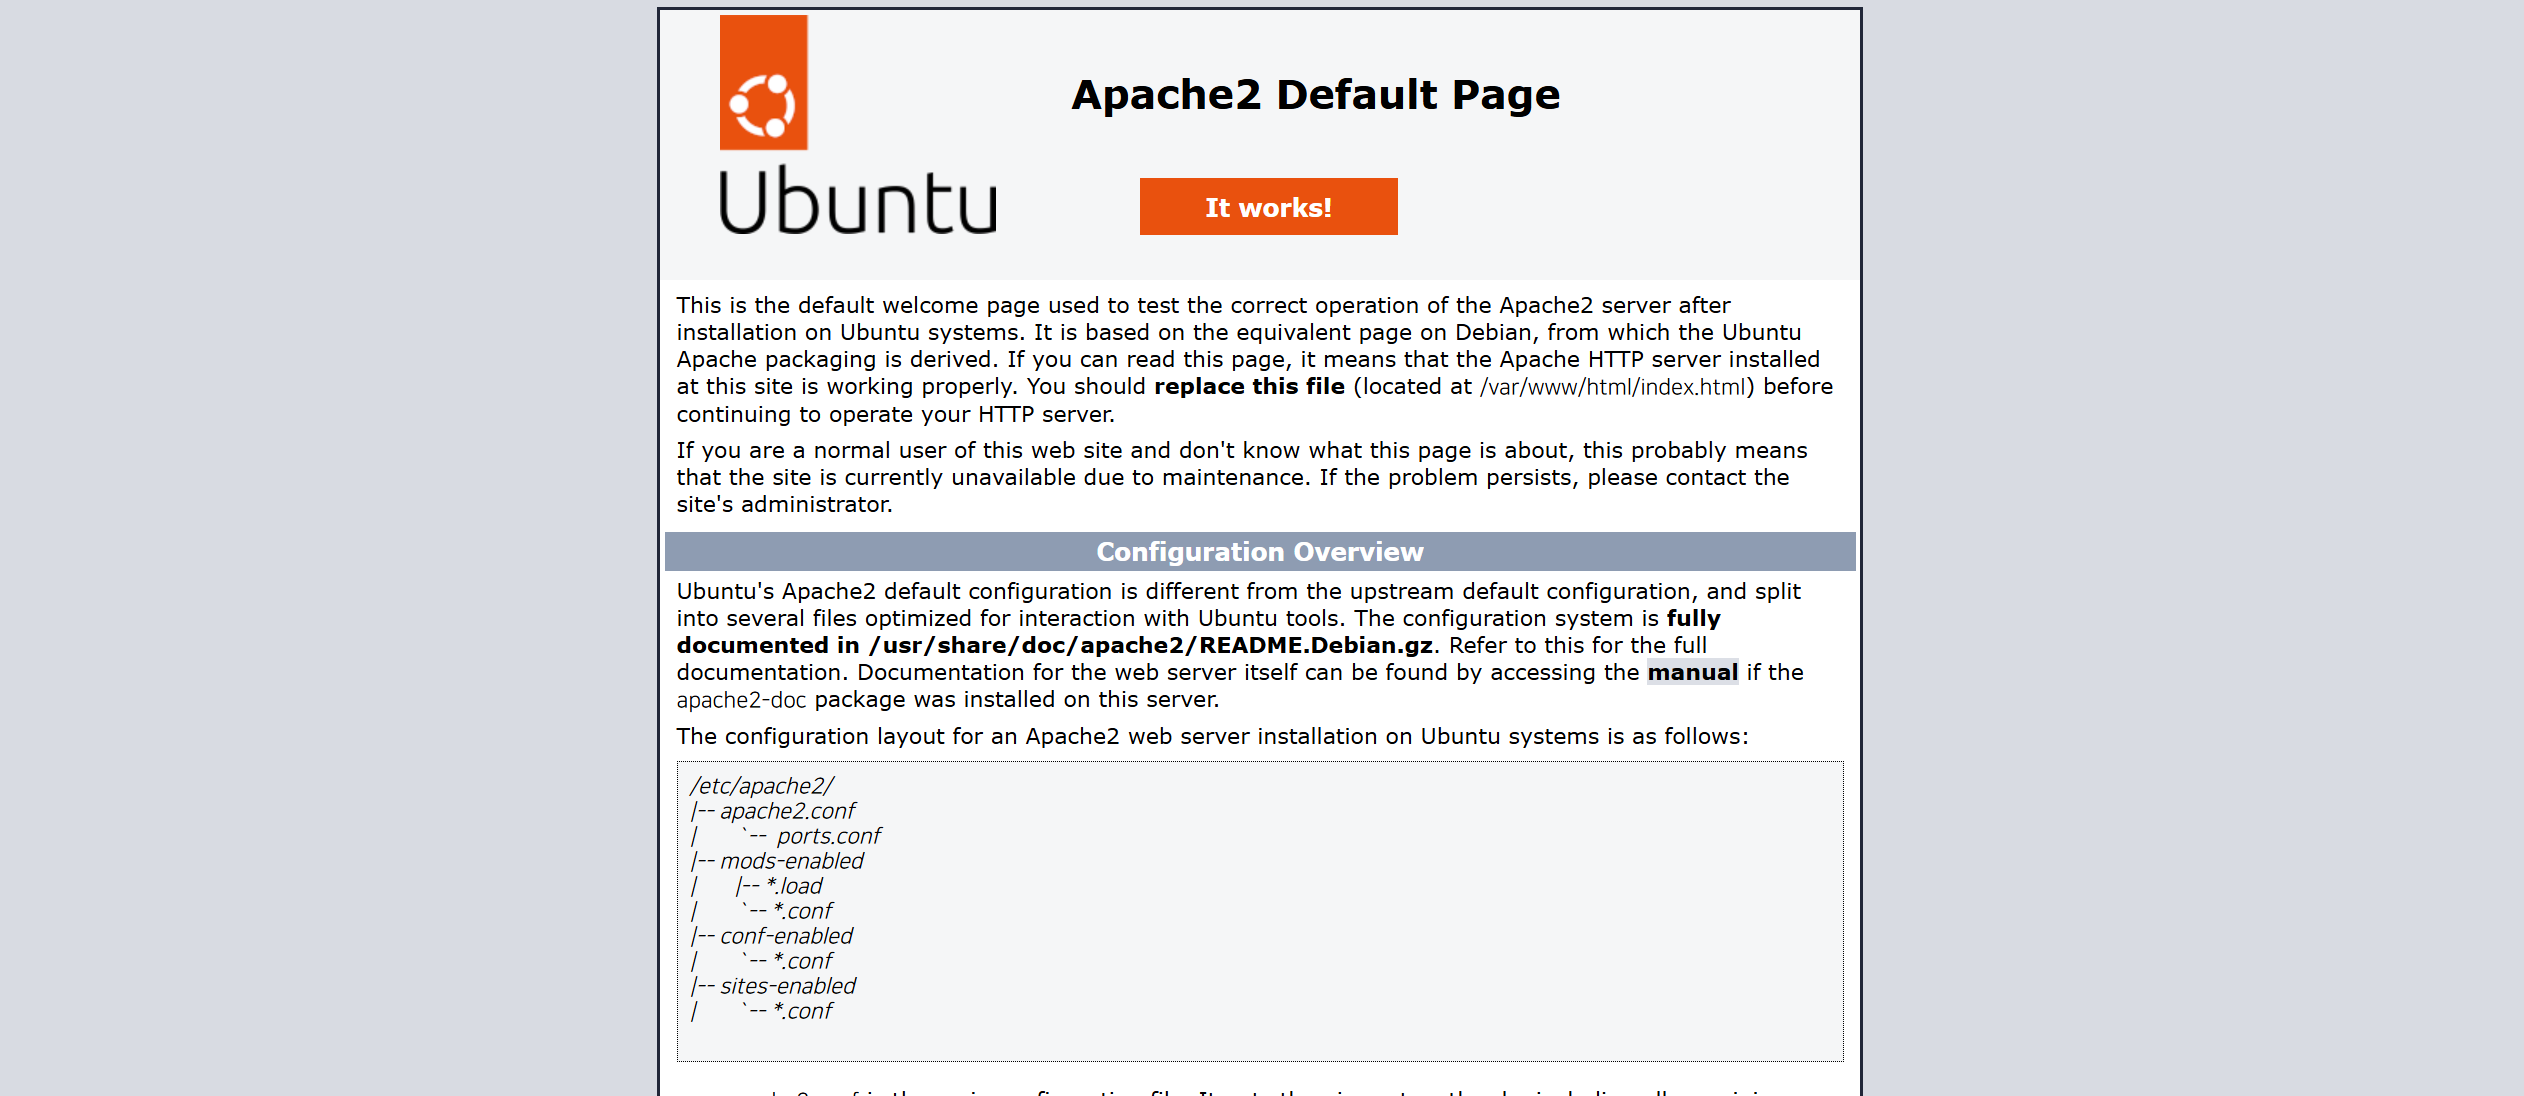Viewport: 2524px width, 1096px height.
Task: Click the sentence starting "The configuration layout for"
Action: (x=1212, y=737)
